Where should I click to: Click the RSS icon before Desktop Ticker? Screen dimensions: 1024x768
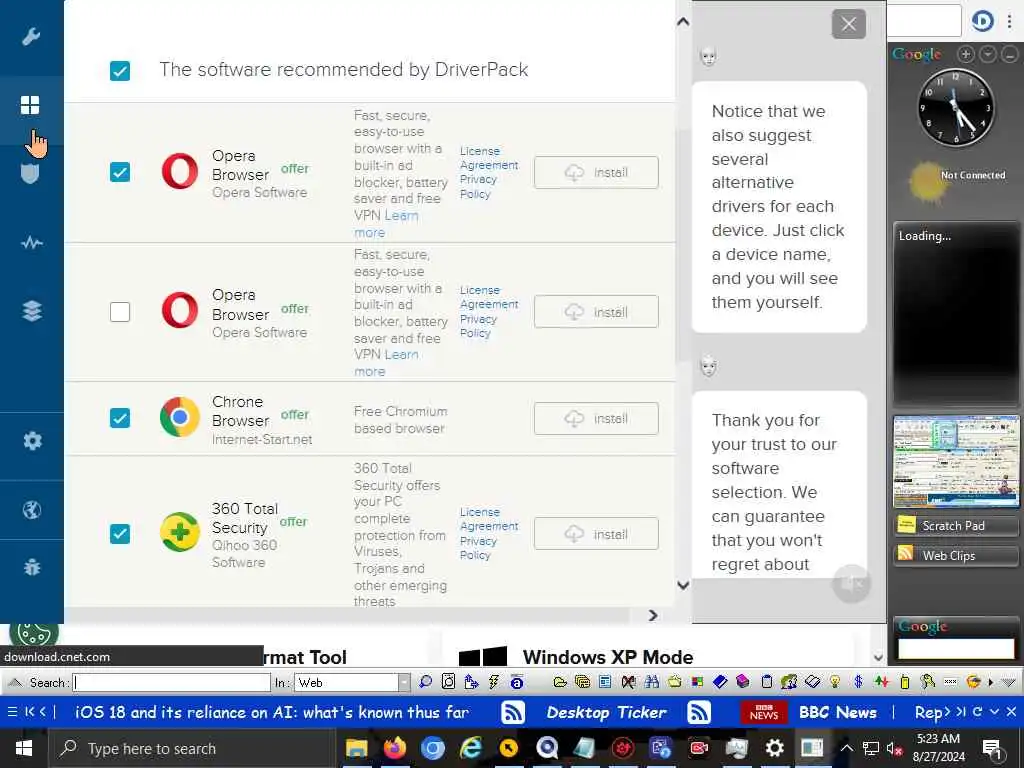pyautogui.click(x=513, y=712)
